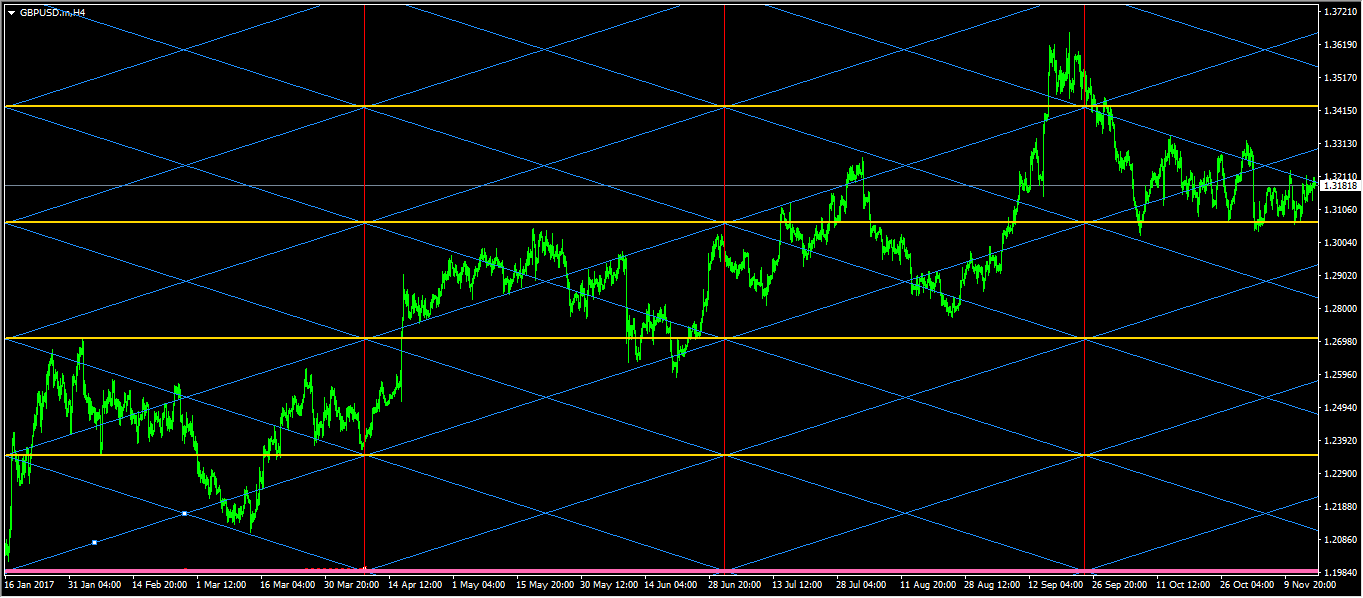The width and height of the screenshot is (1363, 598).
Task: Click the 14 Feb 20:00 time label
Action: click(159, 583)
